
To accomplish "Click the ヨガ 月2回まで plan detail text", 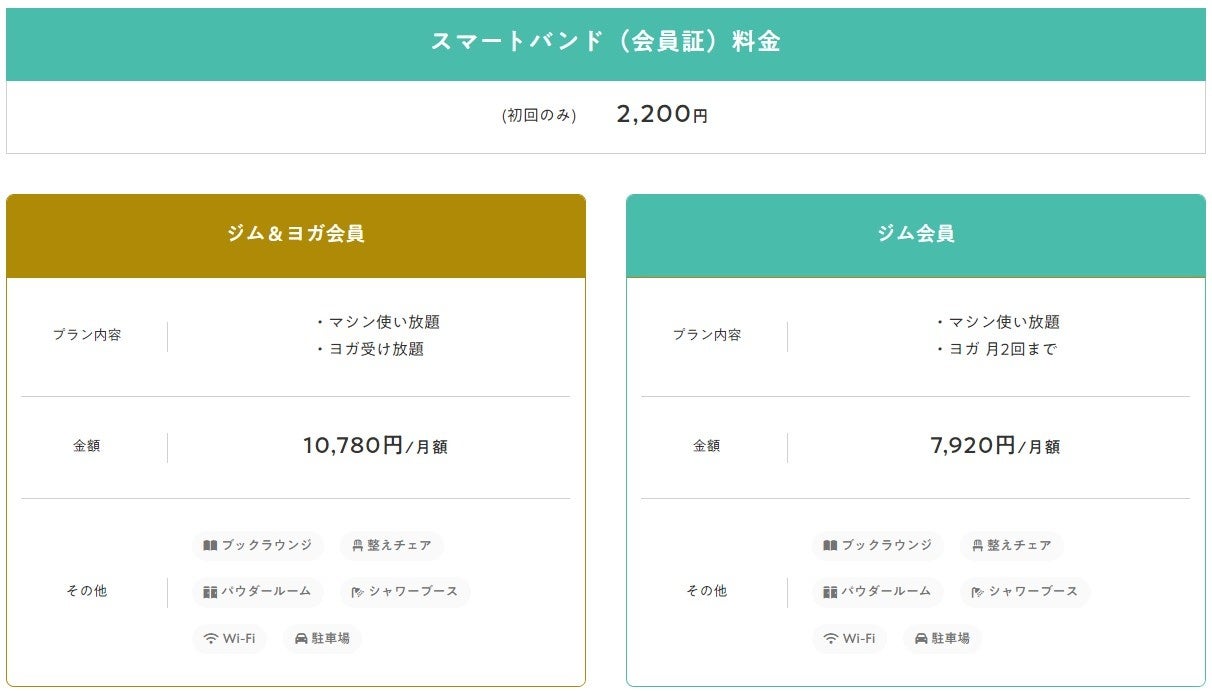I will 1002,349.
